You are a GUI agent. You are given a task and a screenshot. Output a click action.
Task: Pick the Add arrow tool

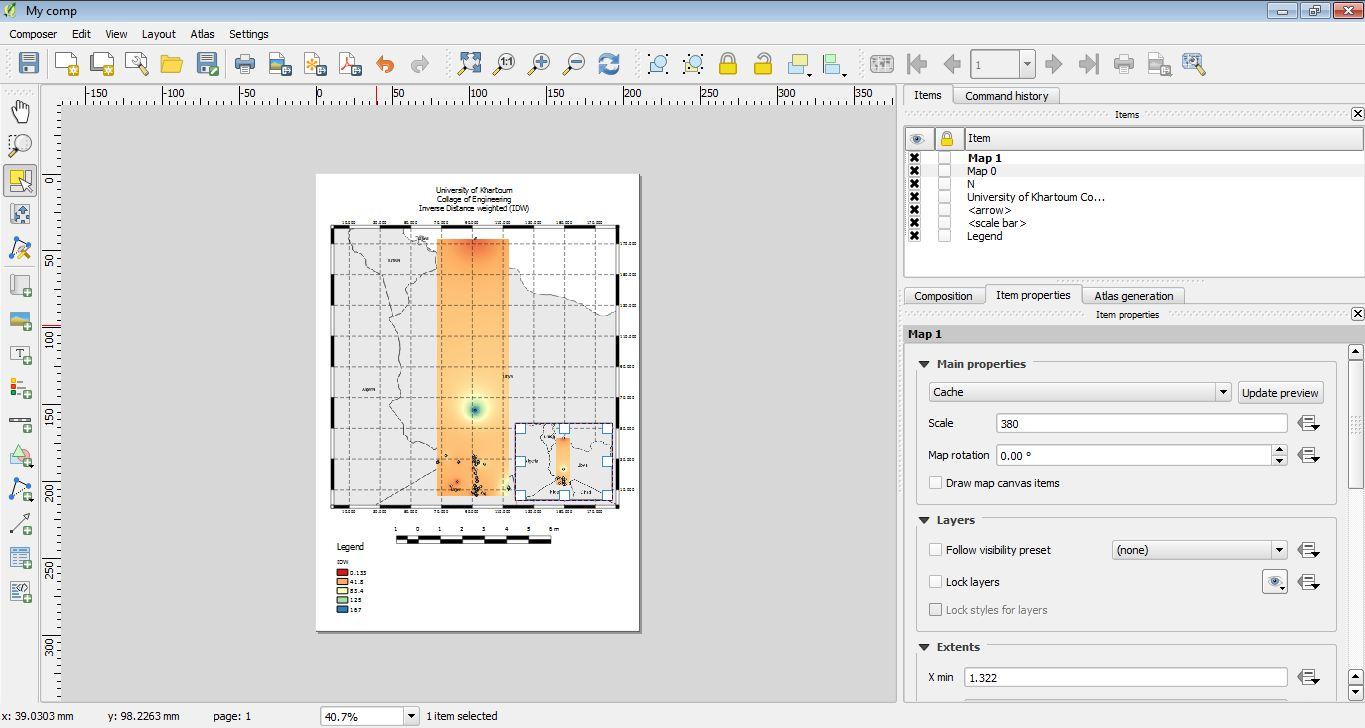tap(20, 524)
